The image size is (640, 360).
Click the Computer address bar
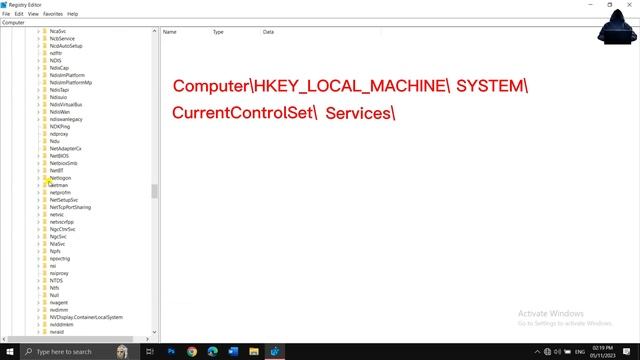tap(320, 23)
